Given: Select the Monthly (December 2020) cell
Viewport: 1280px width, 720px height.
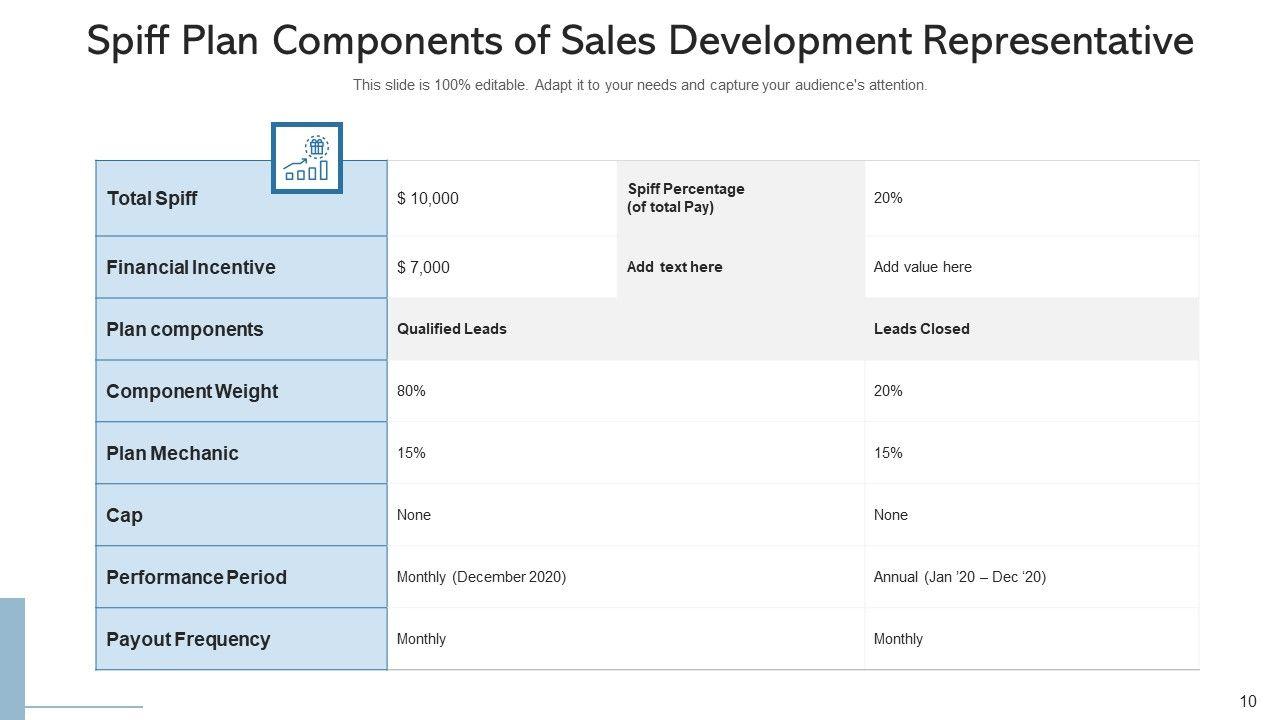Looking at the screenshot, I should coord(481,577).
